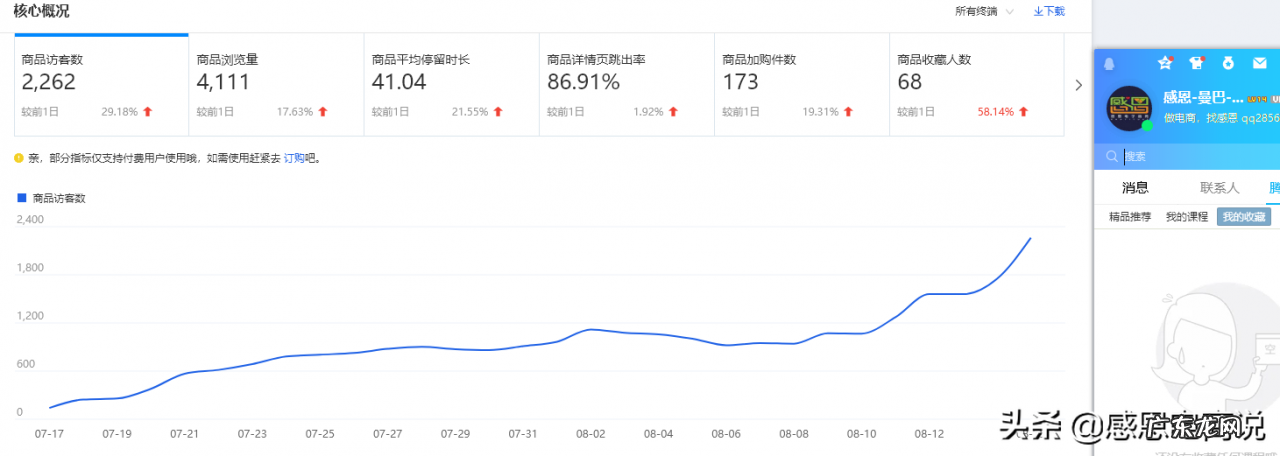This screenshot has height=456, width=1280.
Task: Click the red up arrow beside 1.92%
Action: pos(673,112)
